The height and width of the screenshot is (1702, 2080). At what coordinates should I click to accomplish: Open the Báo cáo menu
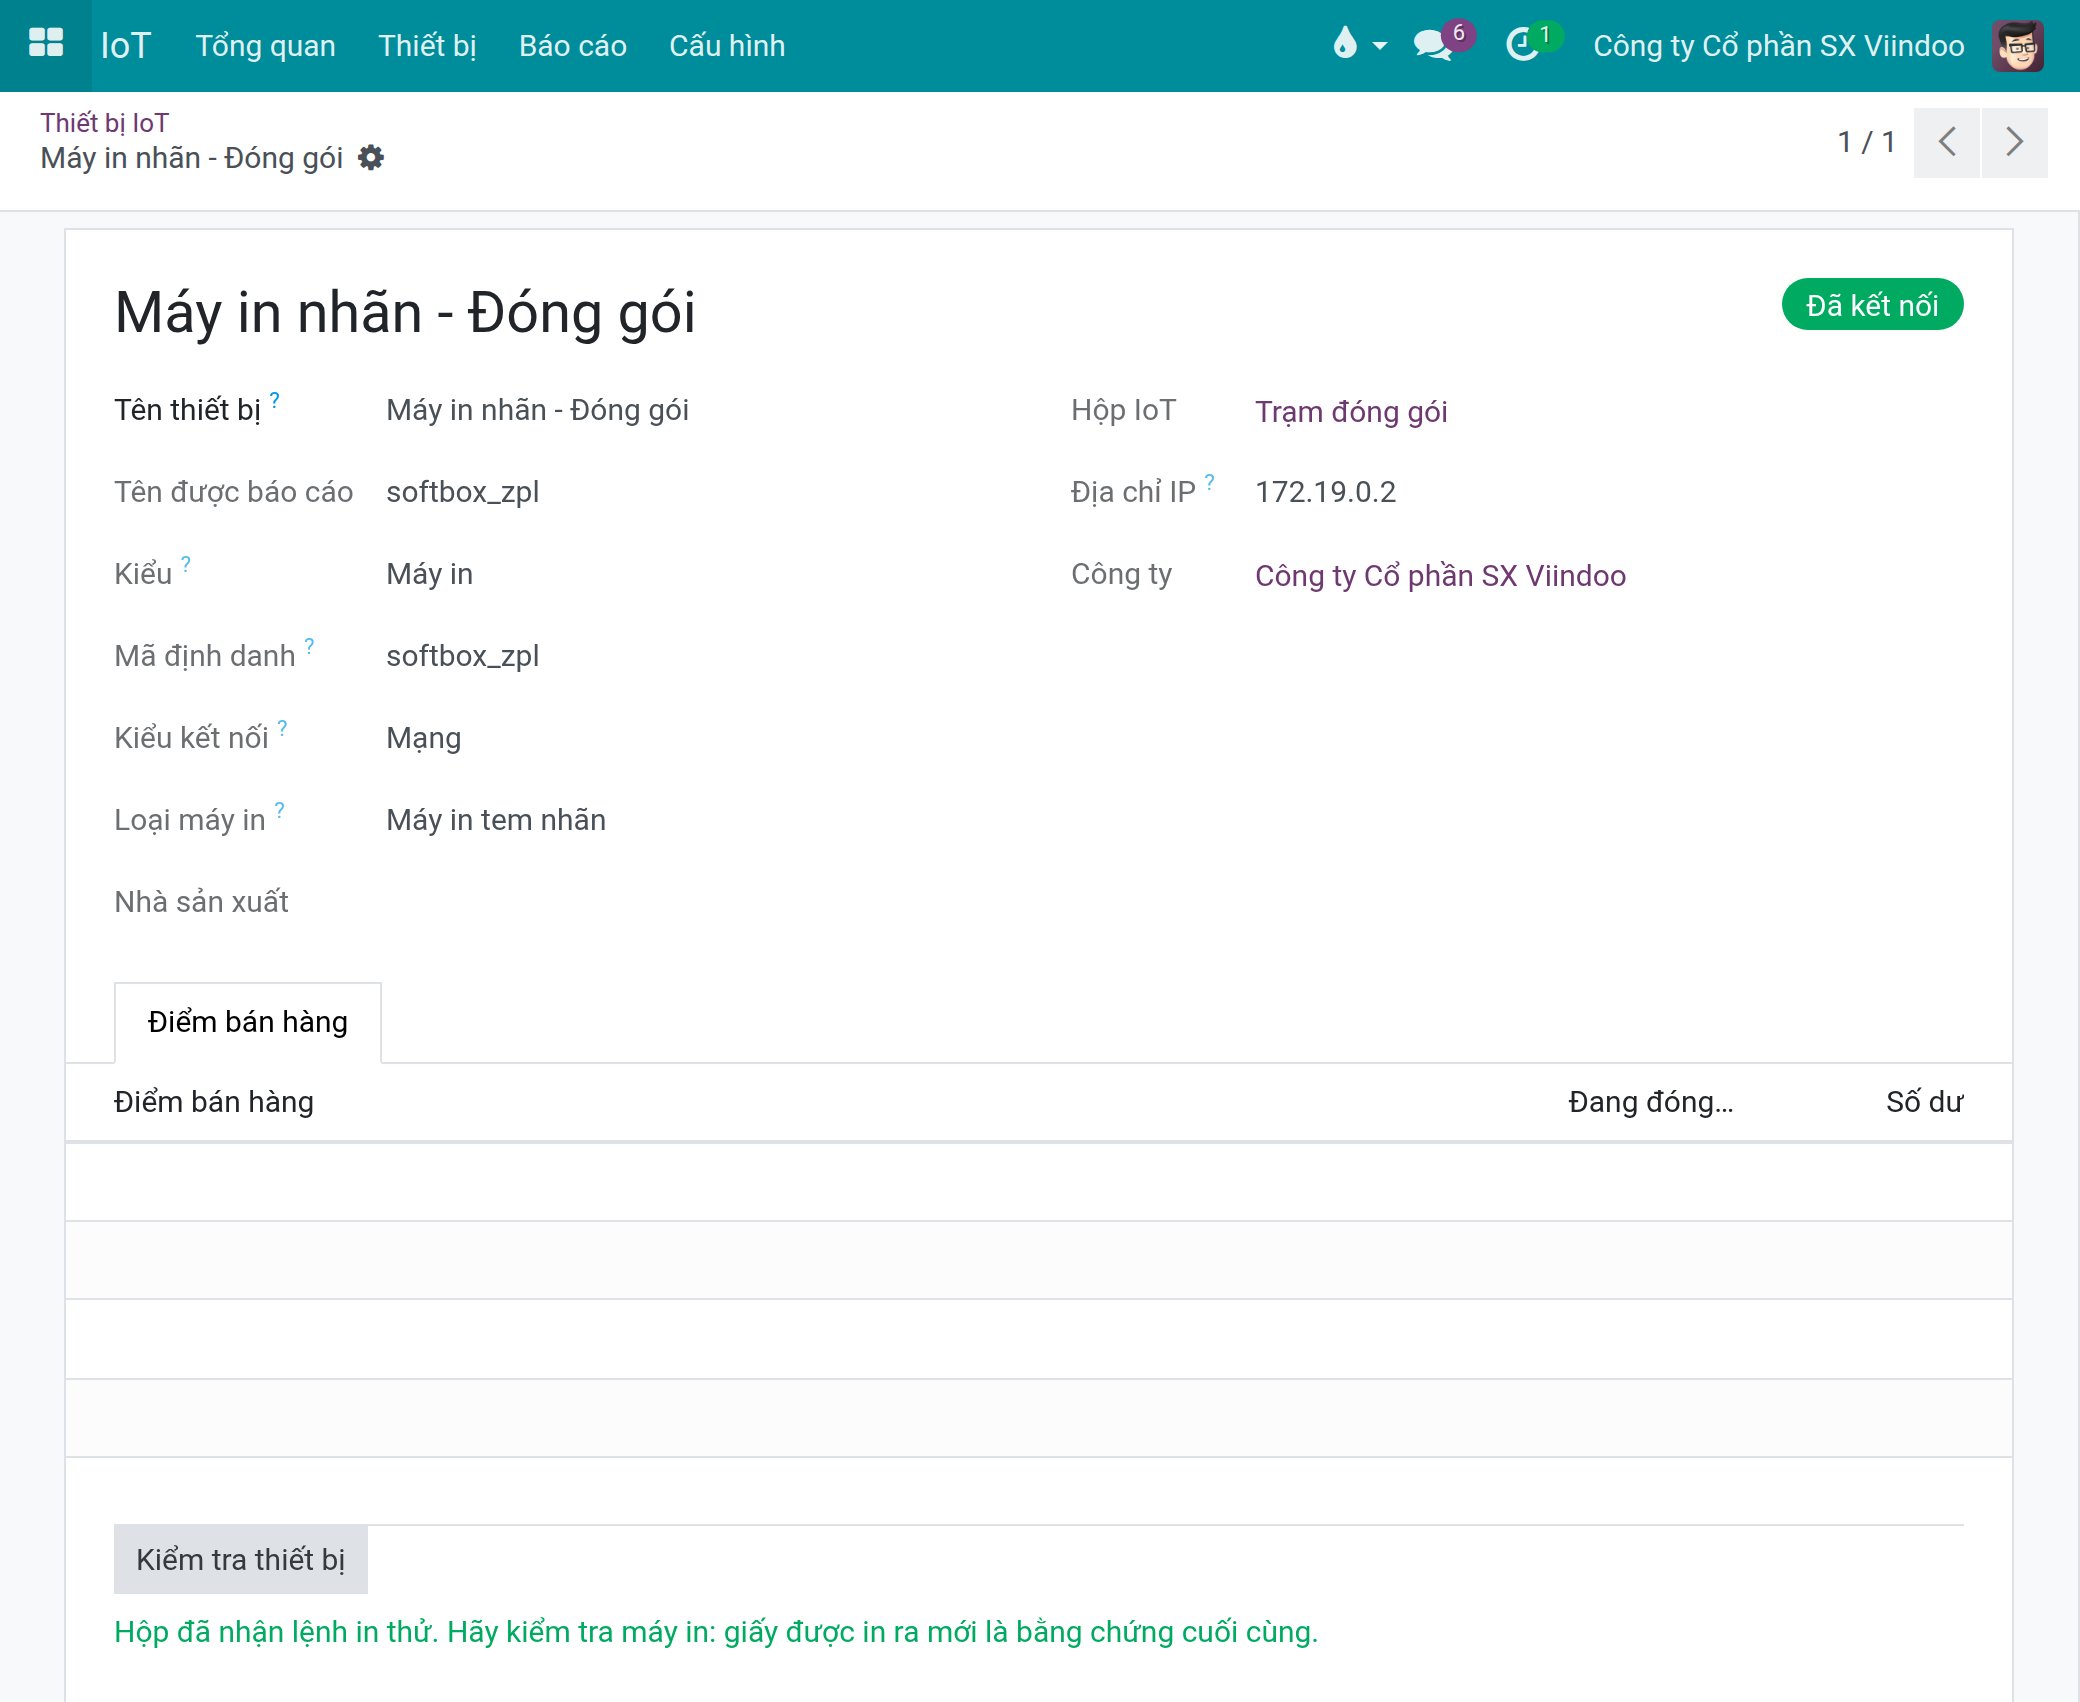(x=572, y=46)
